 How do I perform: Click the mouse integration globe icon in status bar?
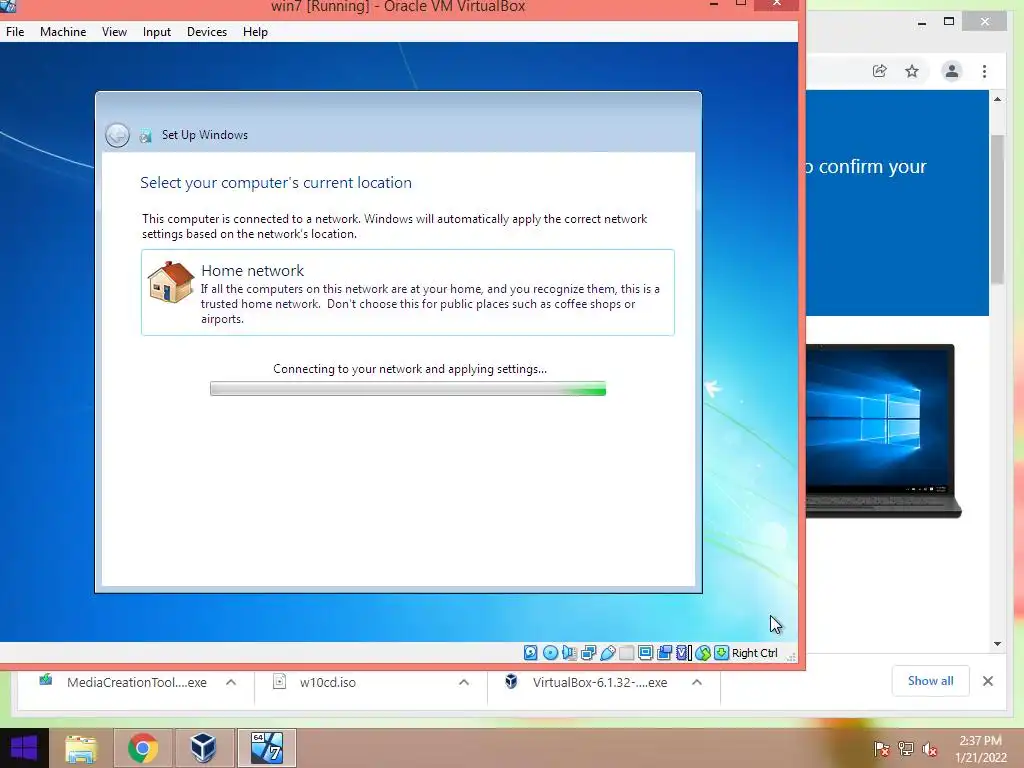click(703, 652)
